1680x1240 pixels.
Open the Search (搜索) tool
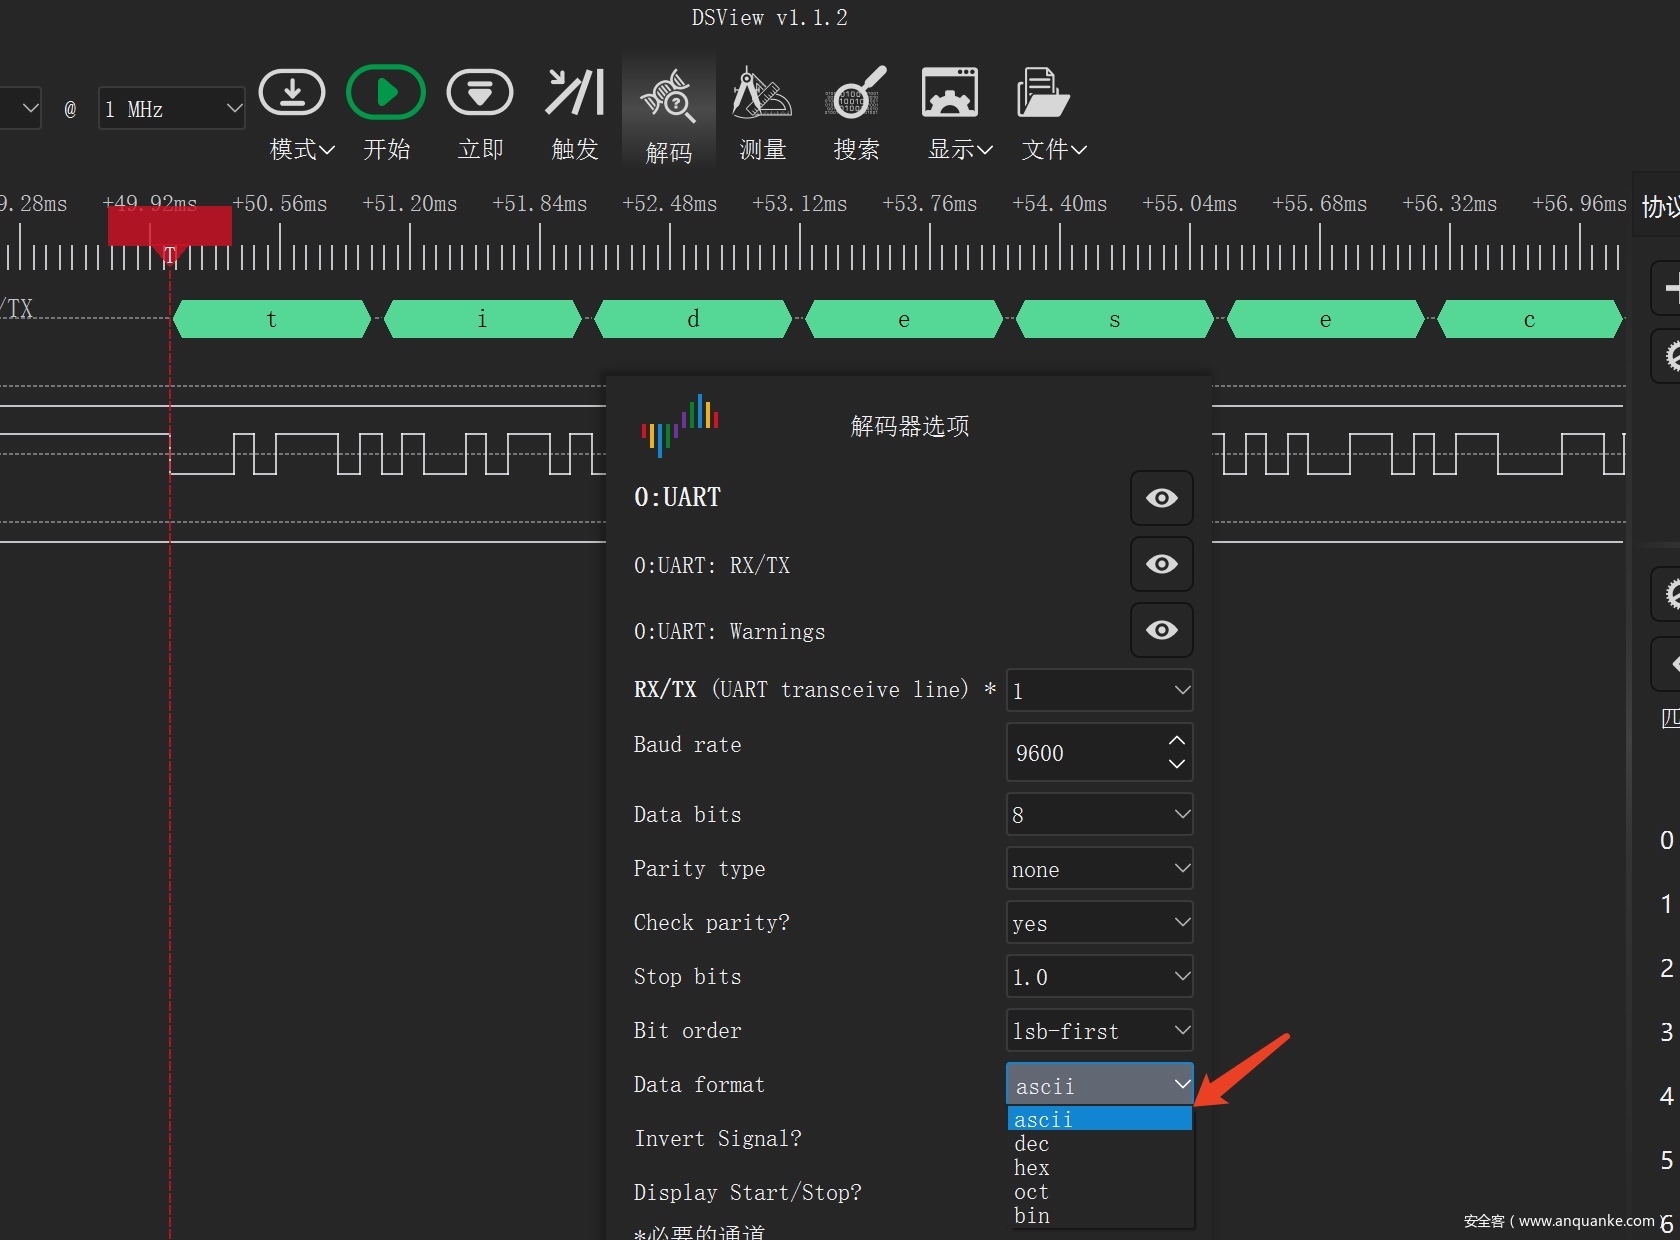[x=856, y=94]
